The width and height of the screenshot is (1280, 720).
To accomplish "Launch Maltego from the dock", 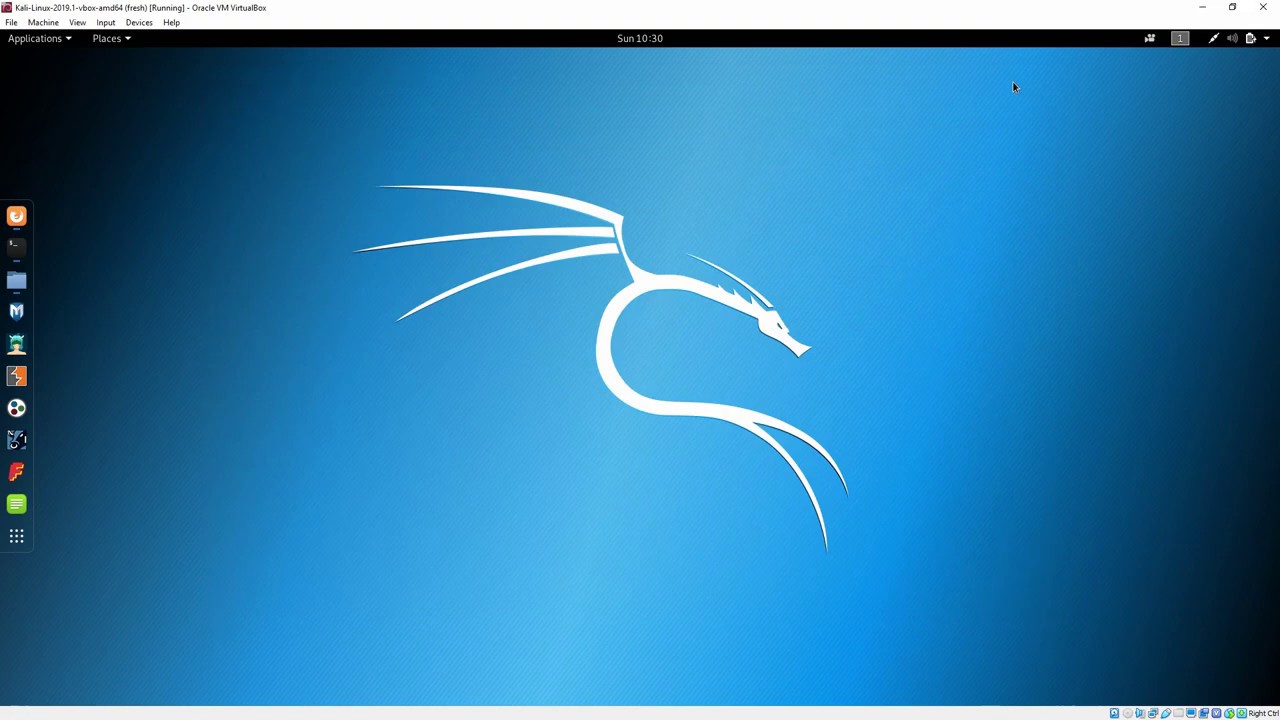I will [x=16, y=440].
